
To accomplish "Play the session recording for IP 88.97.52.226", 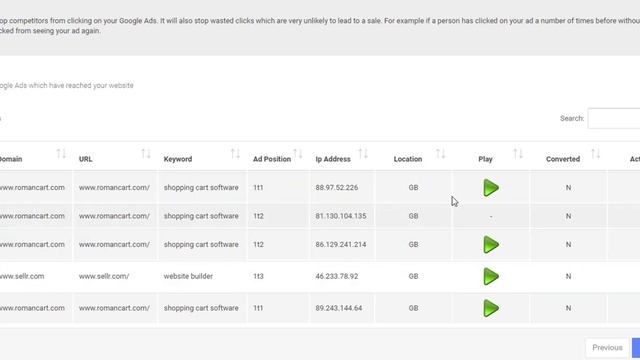I will pyautogui.click(x=491, y=188).
